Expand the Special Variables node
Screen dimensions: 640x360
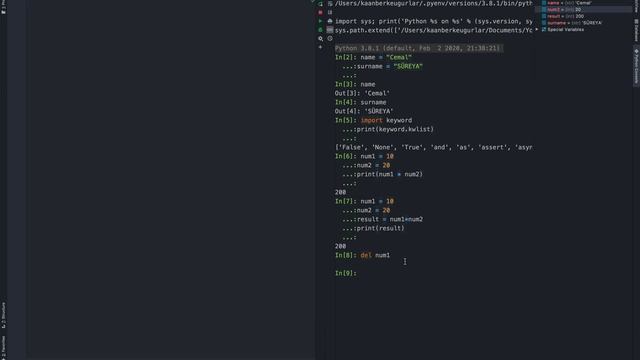pyautogui.click(x=537, y=29)
